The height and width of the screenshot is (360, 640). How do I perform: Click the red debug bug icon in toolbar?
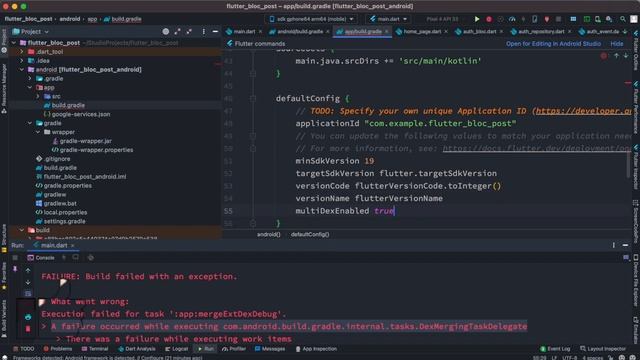coord(489,19)
